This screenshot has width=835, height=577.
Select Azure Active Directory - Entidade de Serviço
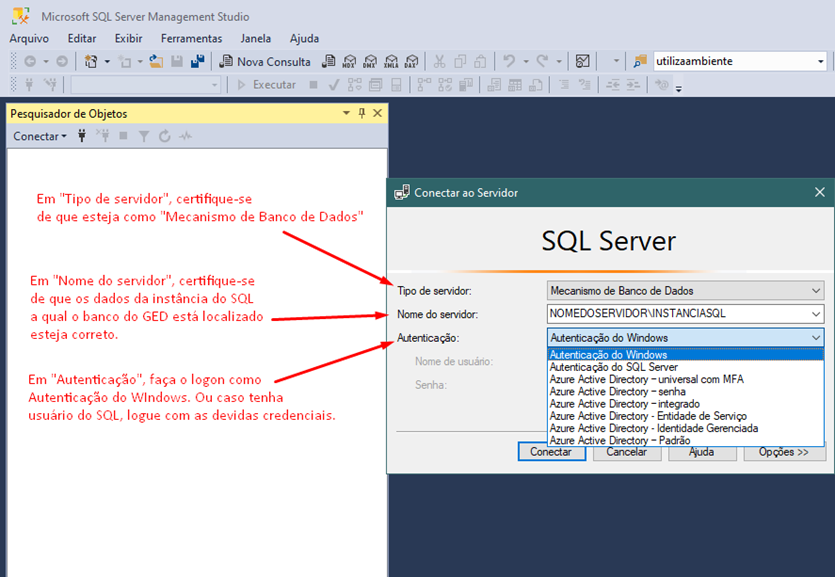(x=685, y=416)
